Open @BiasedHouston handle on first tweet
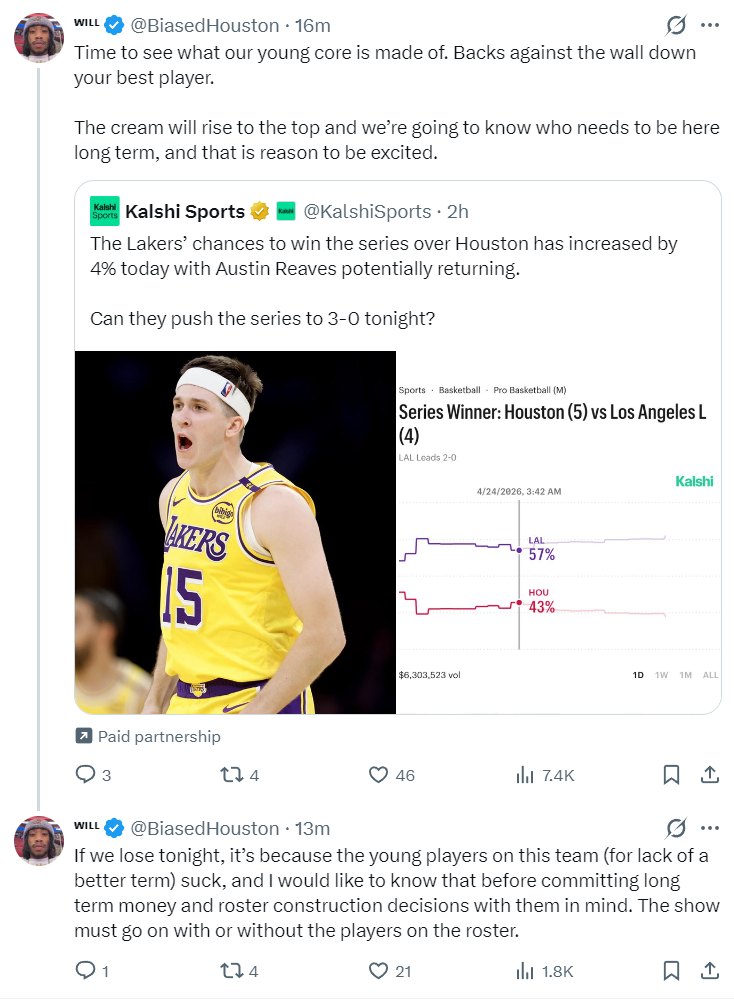 pos(205,26)
